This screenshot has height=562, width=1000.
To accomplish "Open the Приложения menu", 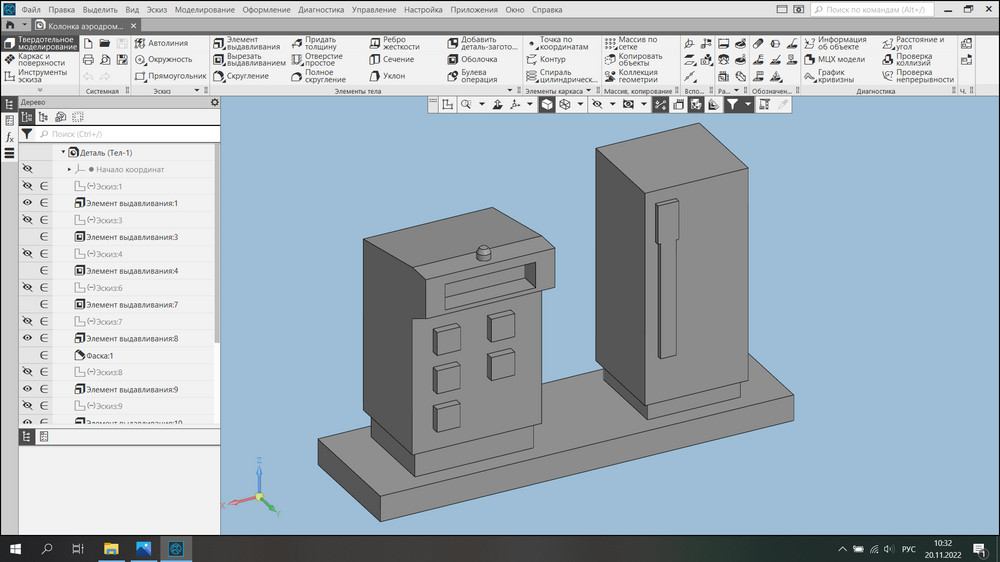I will [474, 10].
